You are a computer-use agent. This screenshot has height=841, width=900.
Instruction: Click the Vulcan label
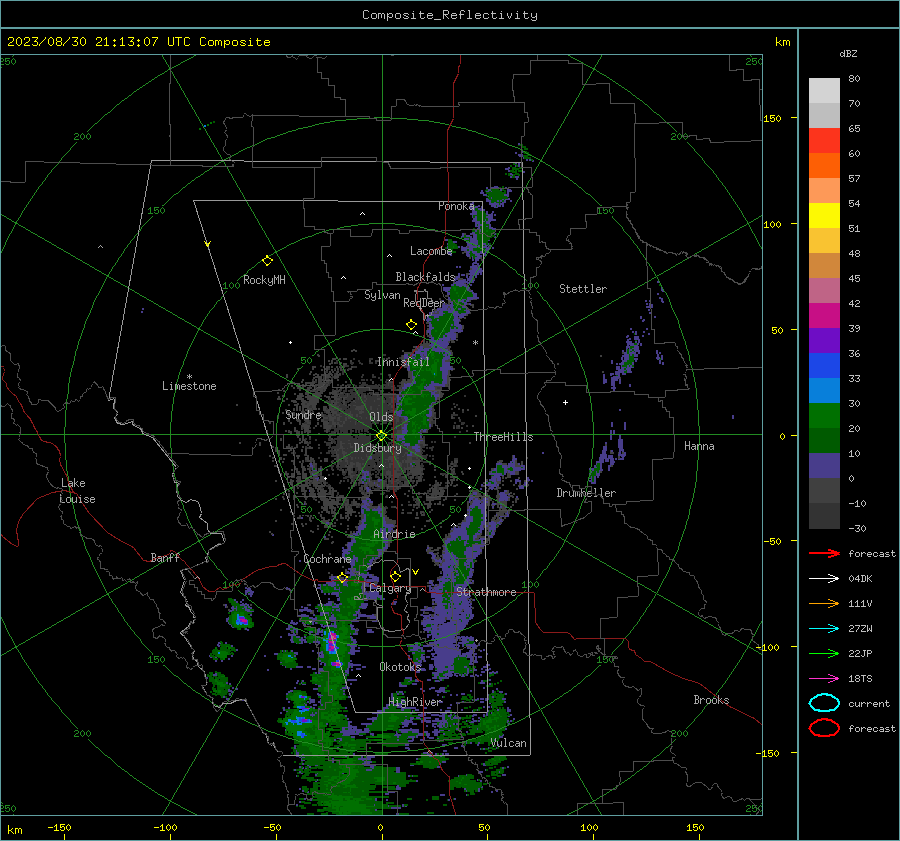509,743
